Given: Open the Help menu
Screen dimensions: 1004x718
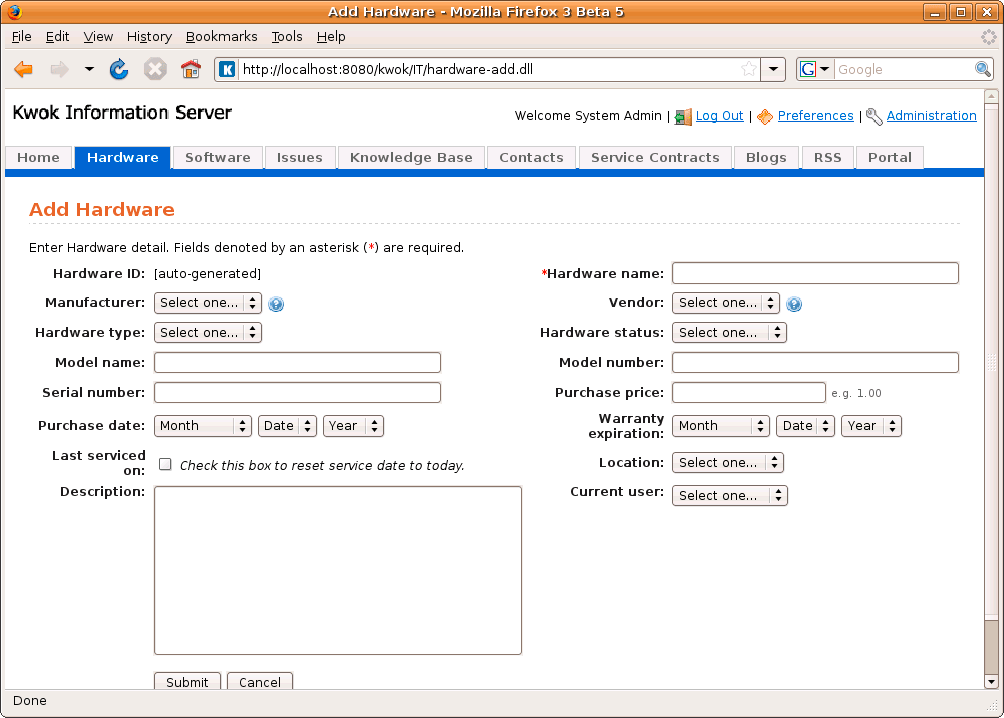Looking at the screenshot, I should point(331,37).
